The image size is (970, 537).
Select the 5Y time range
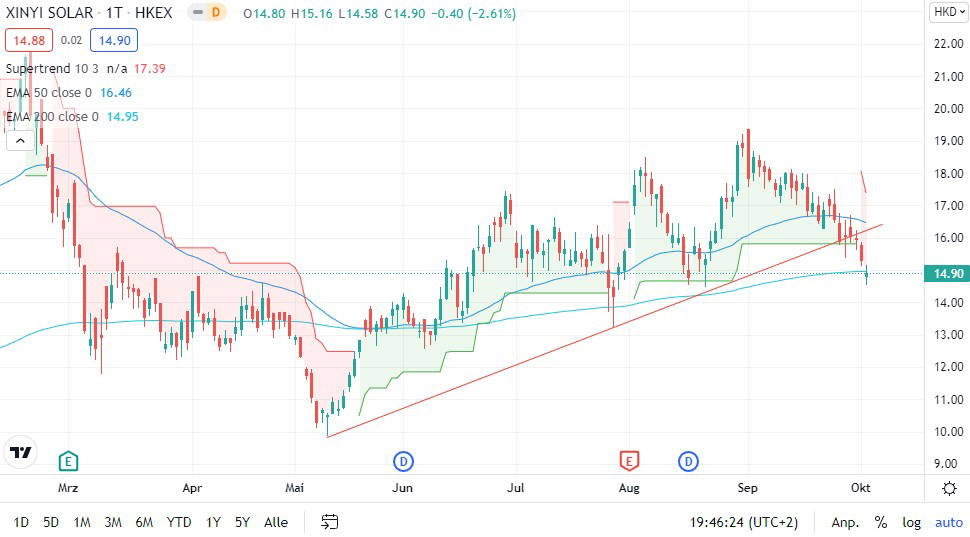(242, 522)
